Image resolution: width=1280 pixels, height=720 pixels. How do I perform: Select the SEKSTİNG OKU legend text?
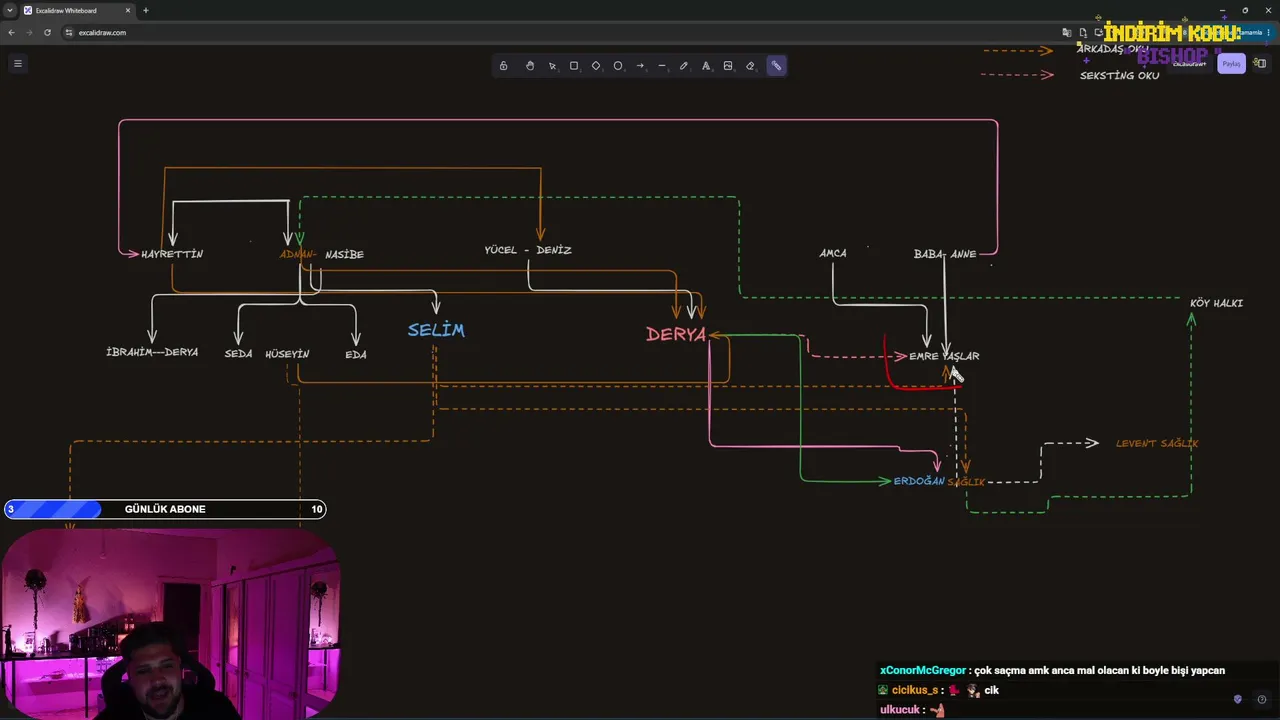[x=1120, y=76]
